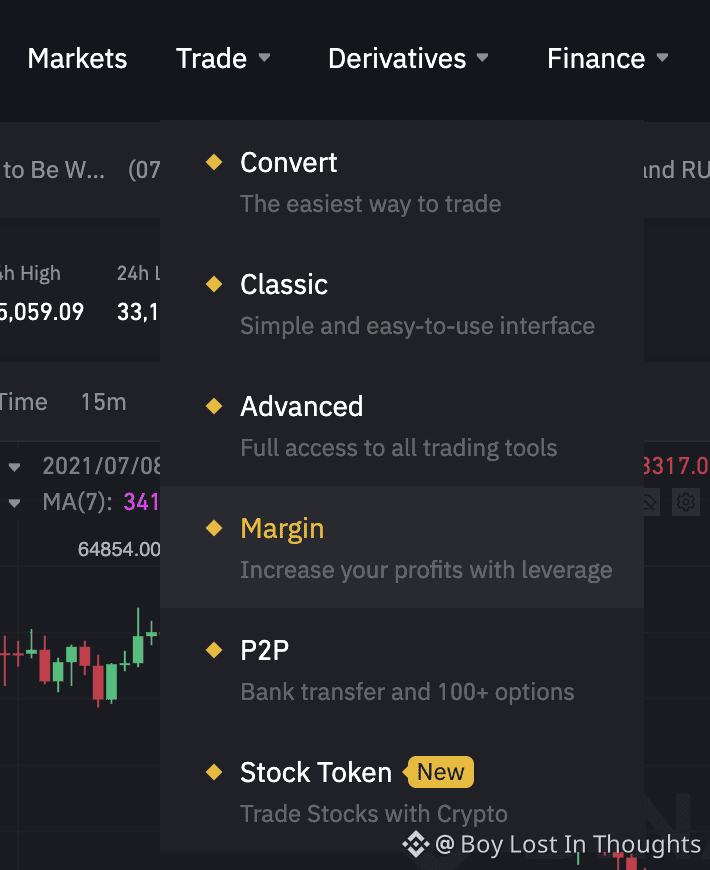Click the diamond bullet next to P2P
Image resolution: width=710 pixels, height=870 pixels.
tap(214, 650)
